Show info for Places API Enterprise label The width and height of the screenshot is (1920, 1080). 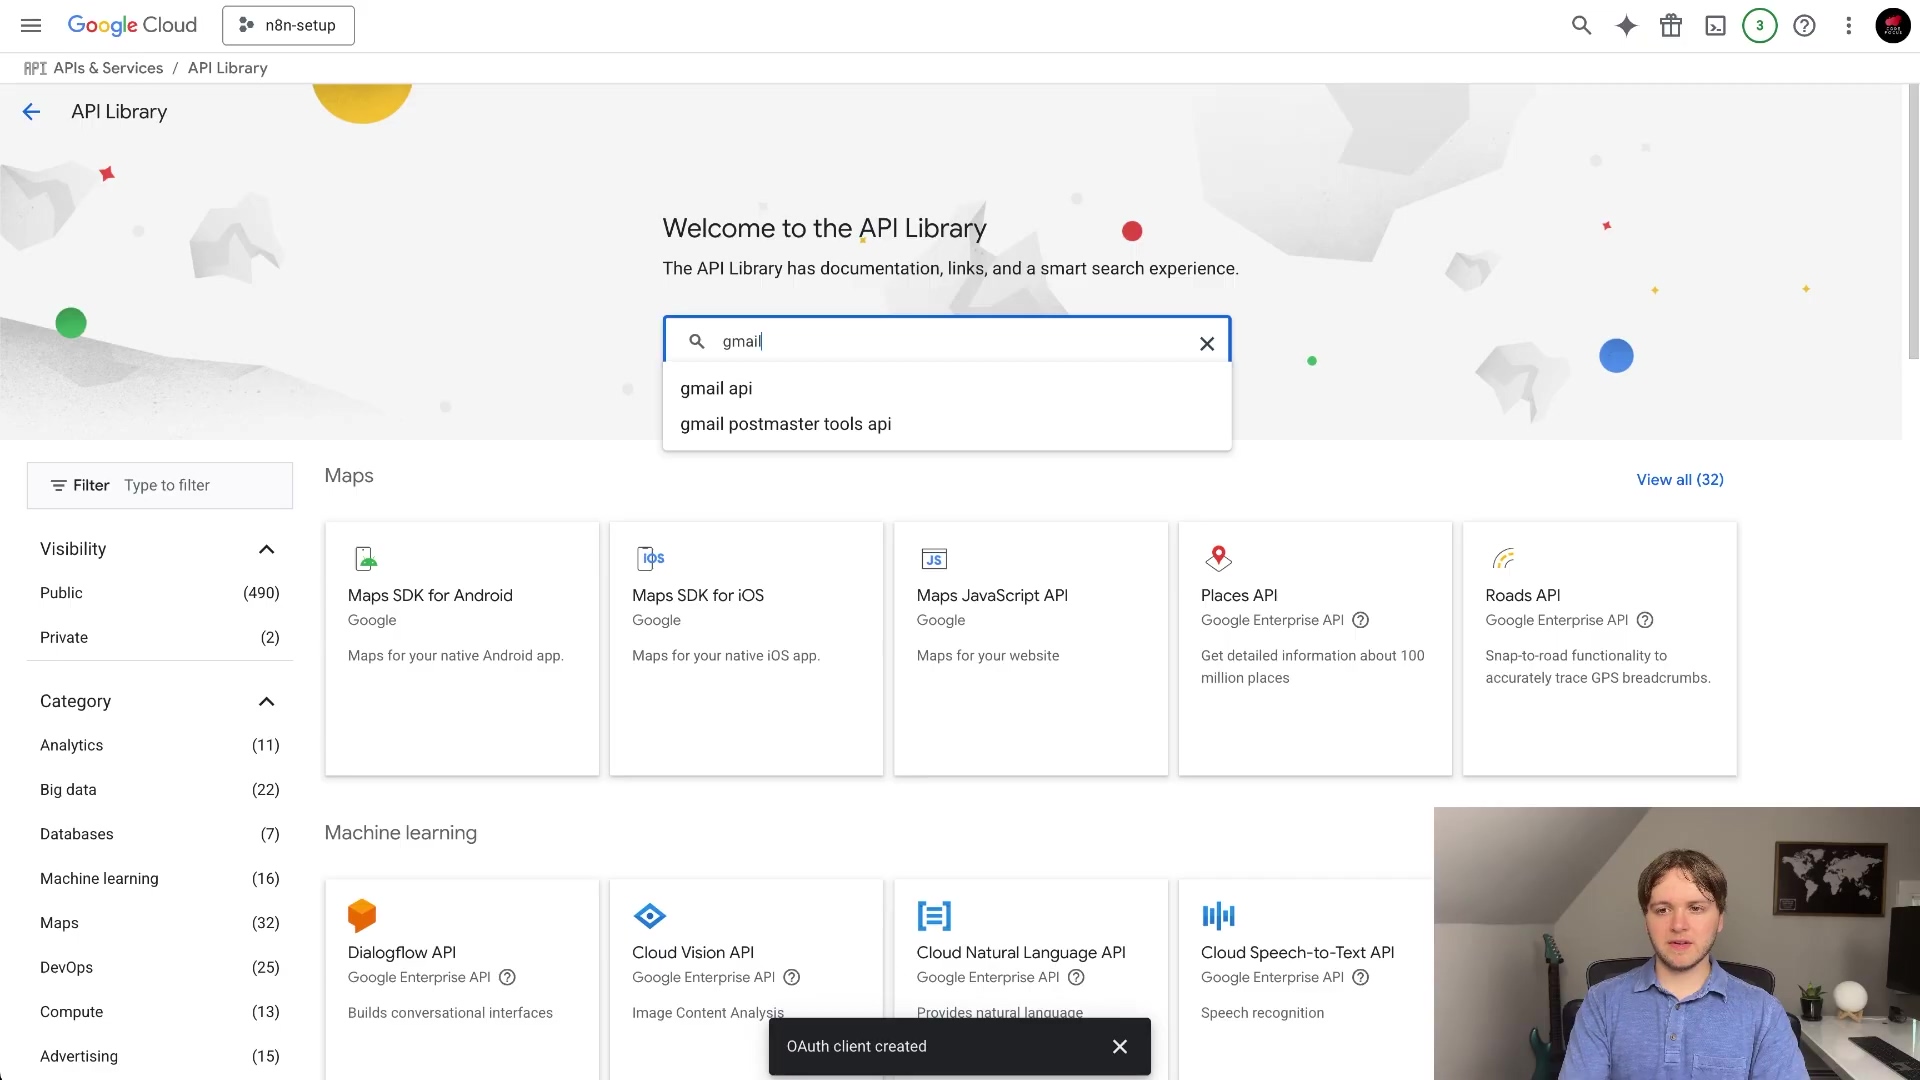[x=1360, y=620]
